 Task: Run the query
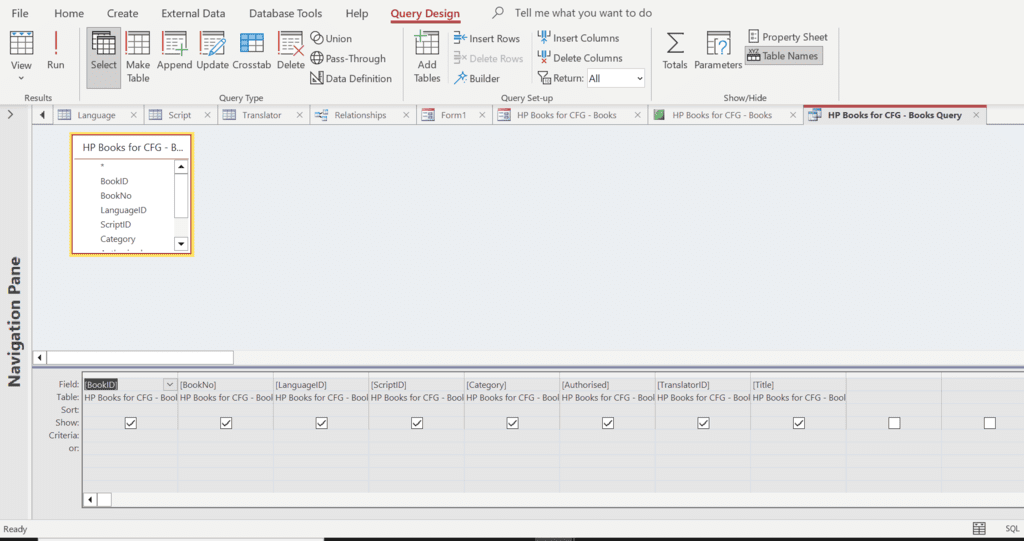(x=56, y=51)
